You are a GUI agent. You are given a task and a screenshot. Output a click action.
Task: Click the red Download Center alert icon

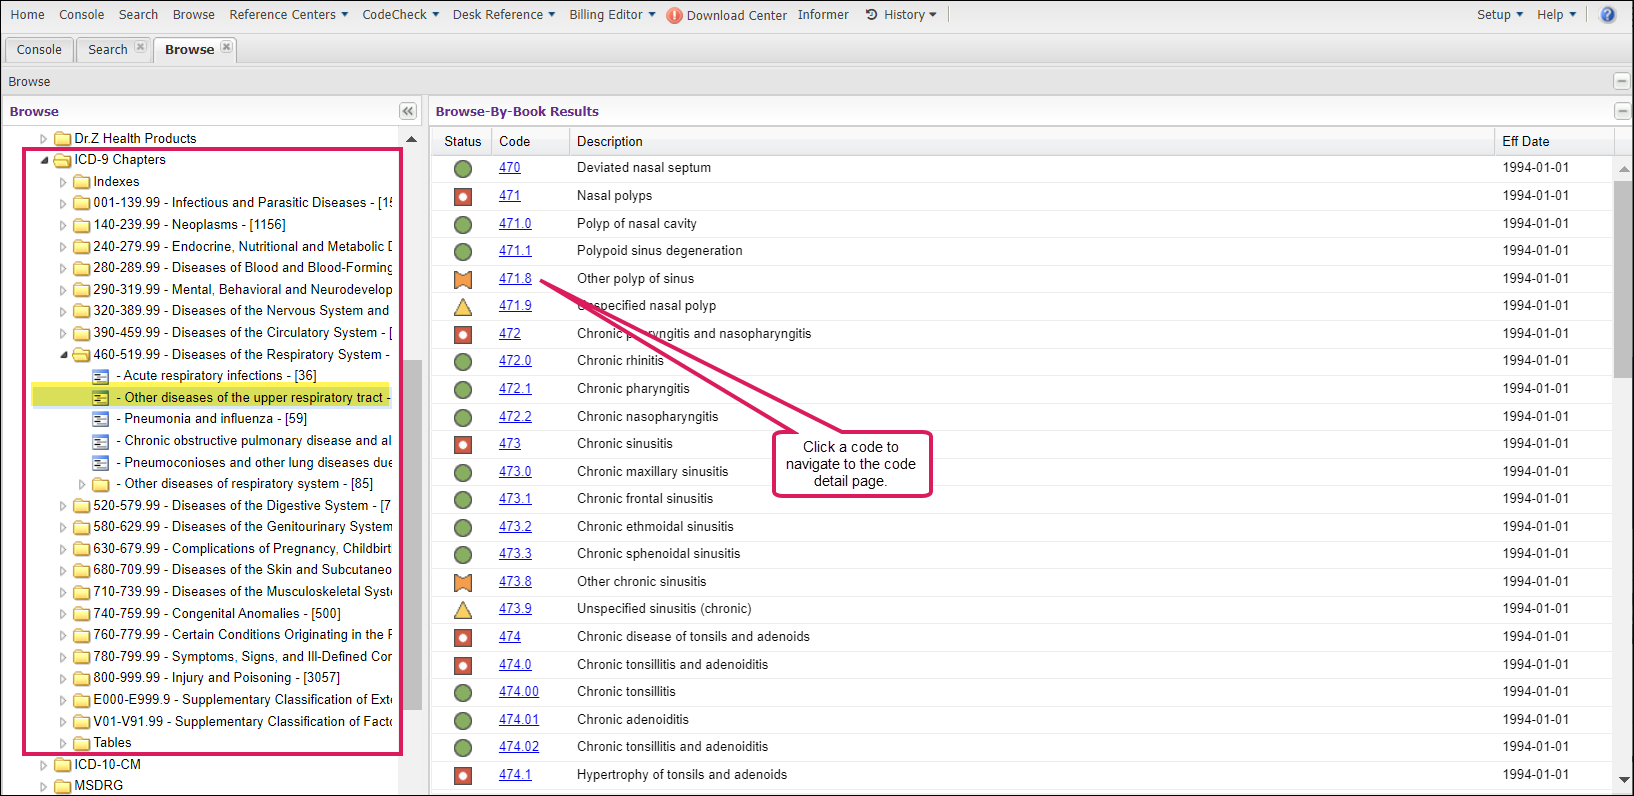674,15
